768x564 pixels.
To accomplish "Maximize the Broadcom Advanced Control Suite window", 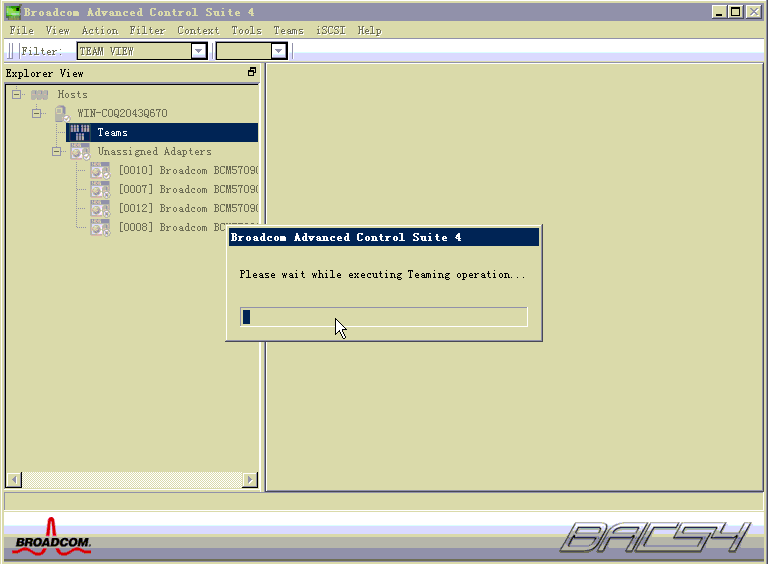I will (735, 12).
